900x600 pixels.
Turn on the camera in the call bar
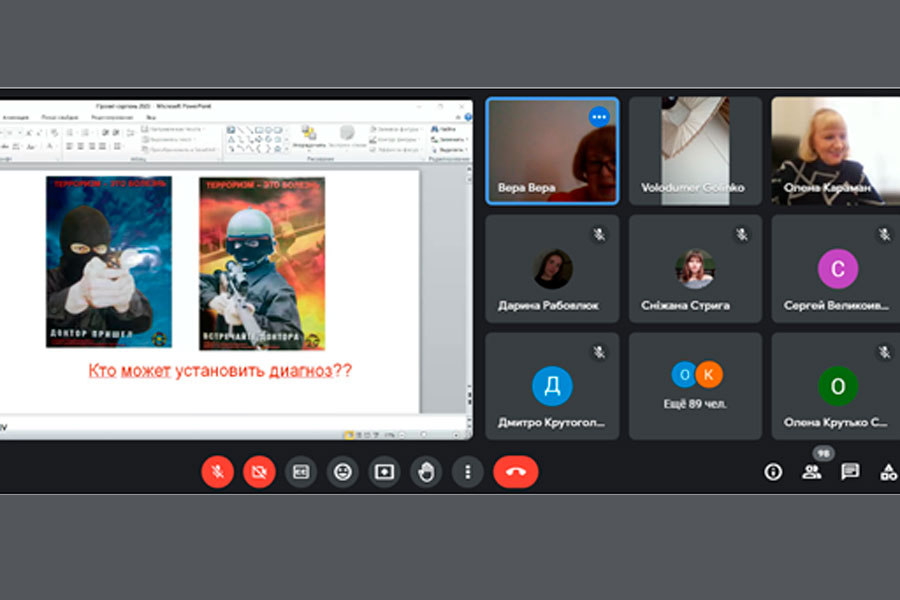pos(259,472)
